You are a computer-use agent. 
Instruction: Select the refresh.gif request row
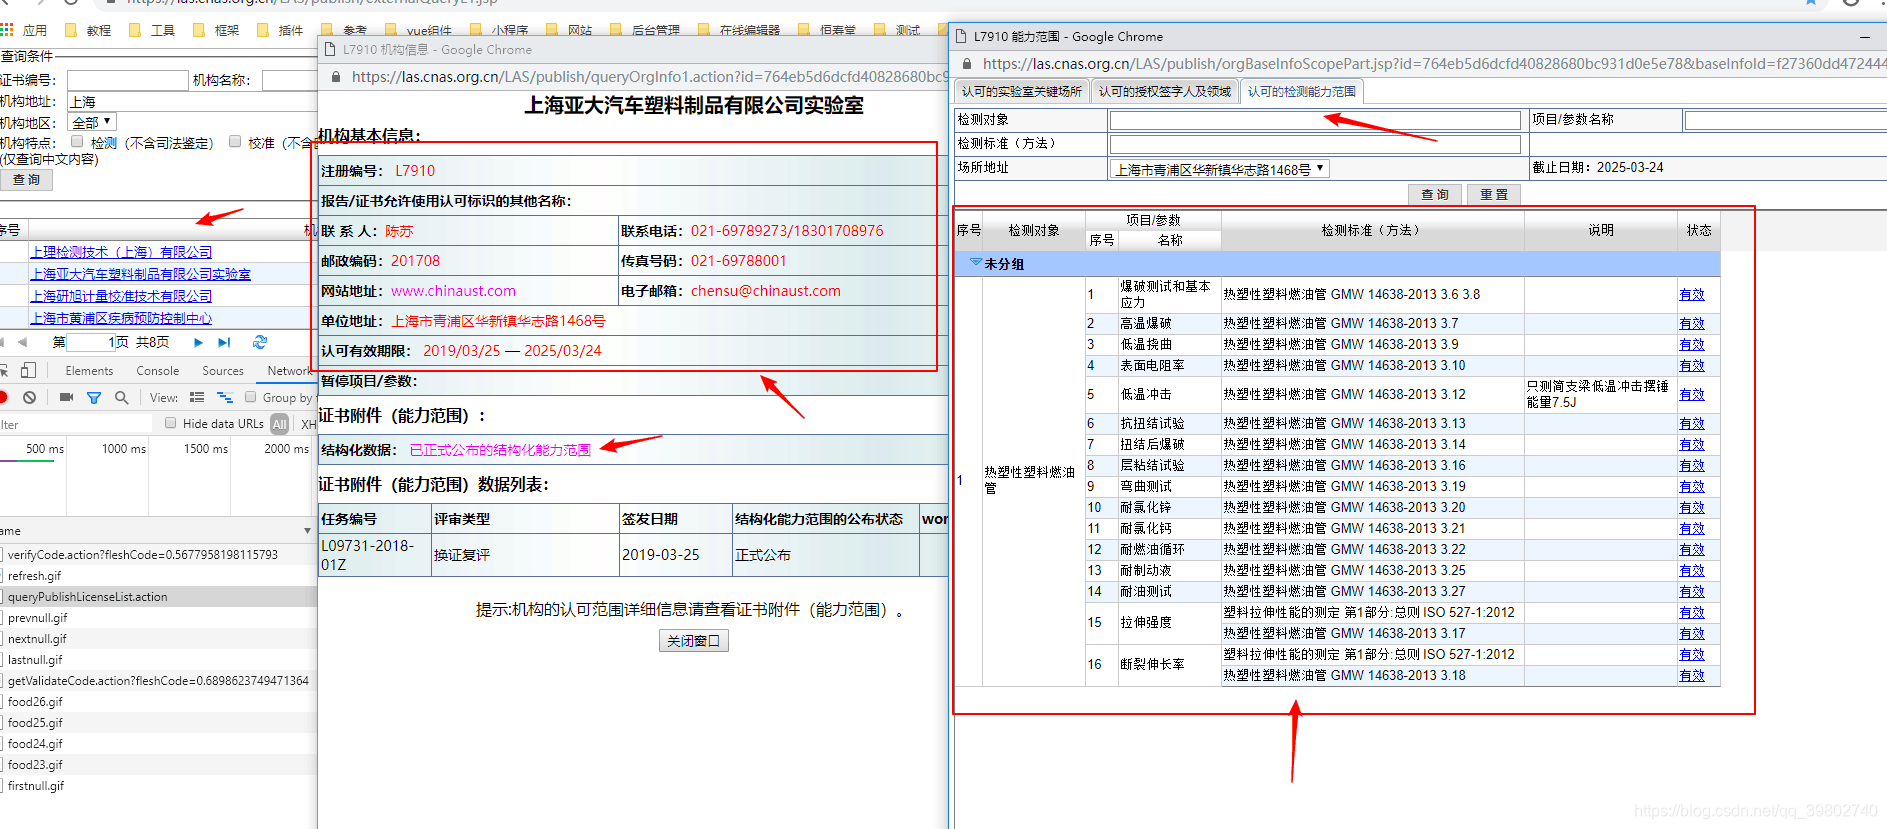pos(158,576)
